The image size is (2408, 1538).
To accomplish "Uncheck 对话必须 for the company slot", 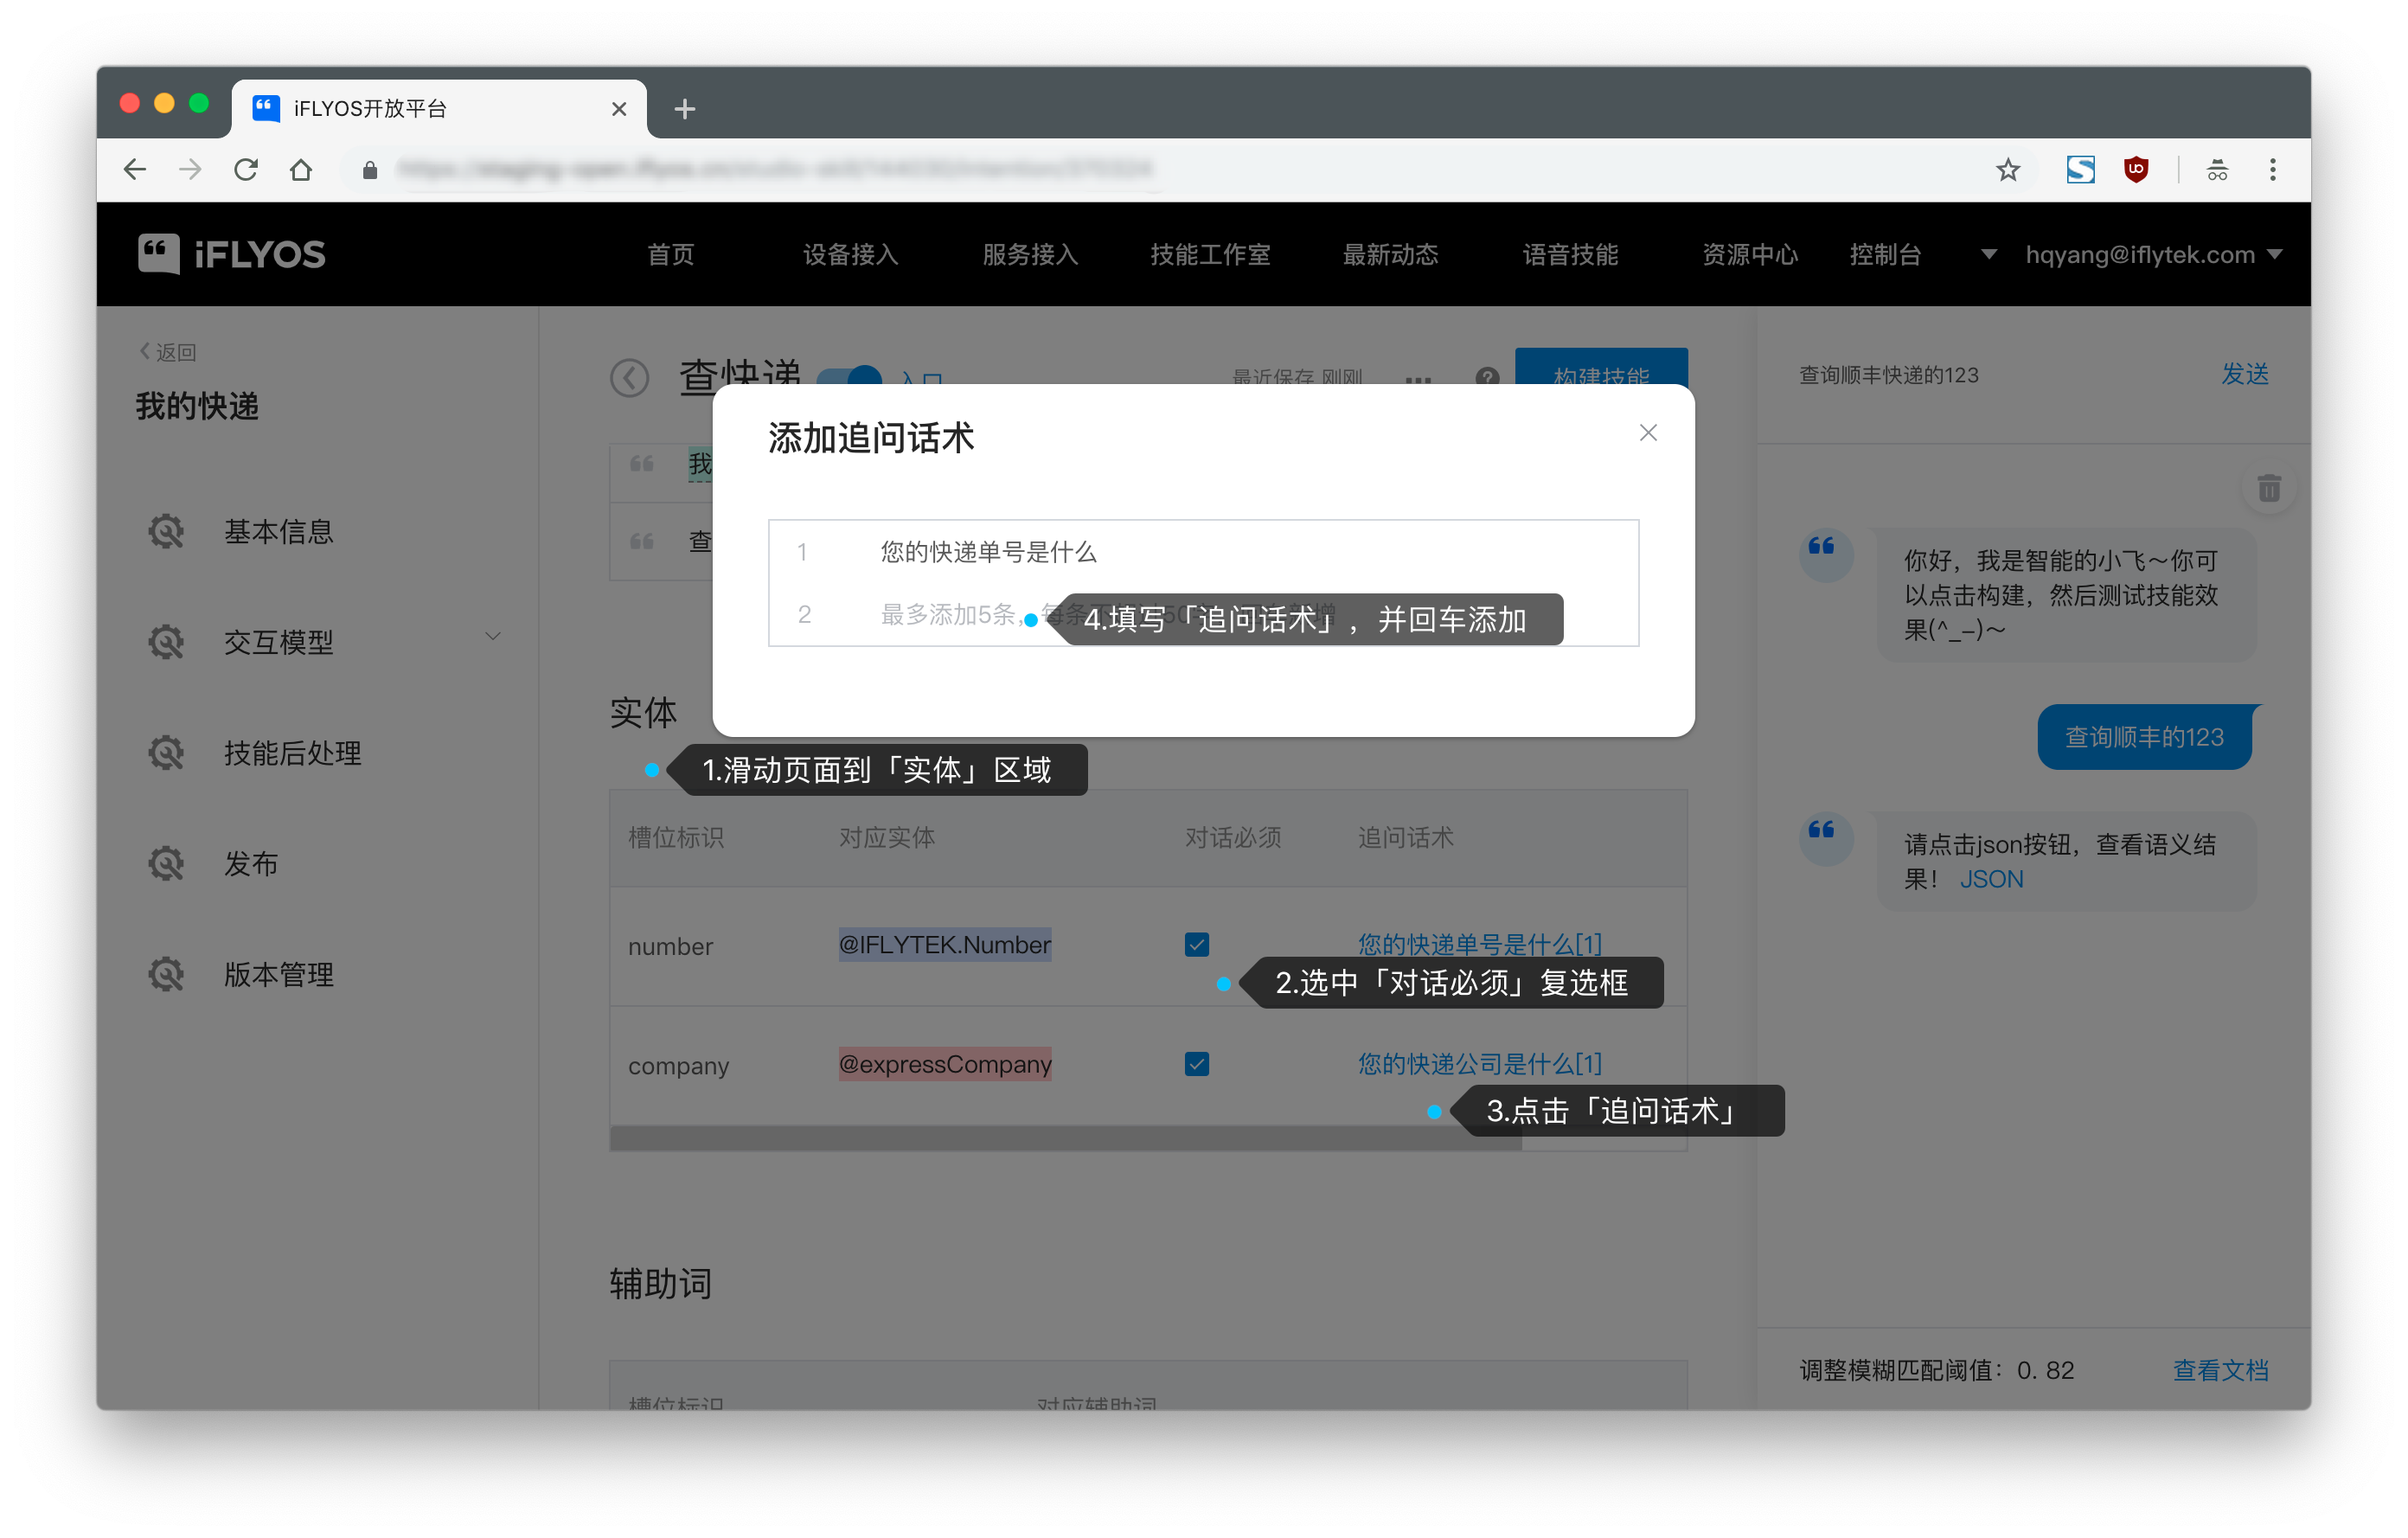I will (x=1196, y=1064).
